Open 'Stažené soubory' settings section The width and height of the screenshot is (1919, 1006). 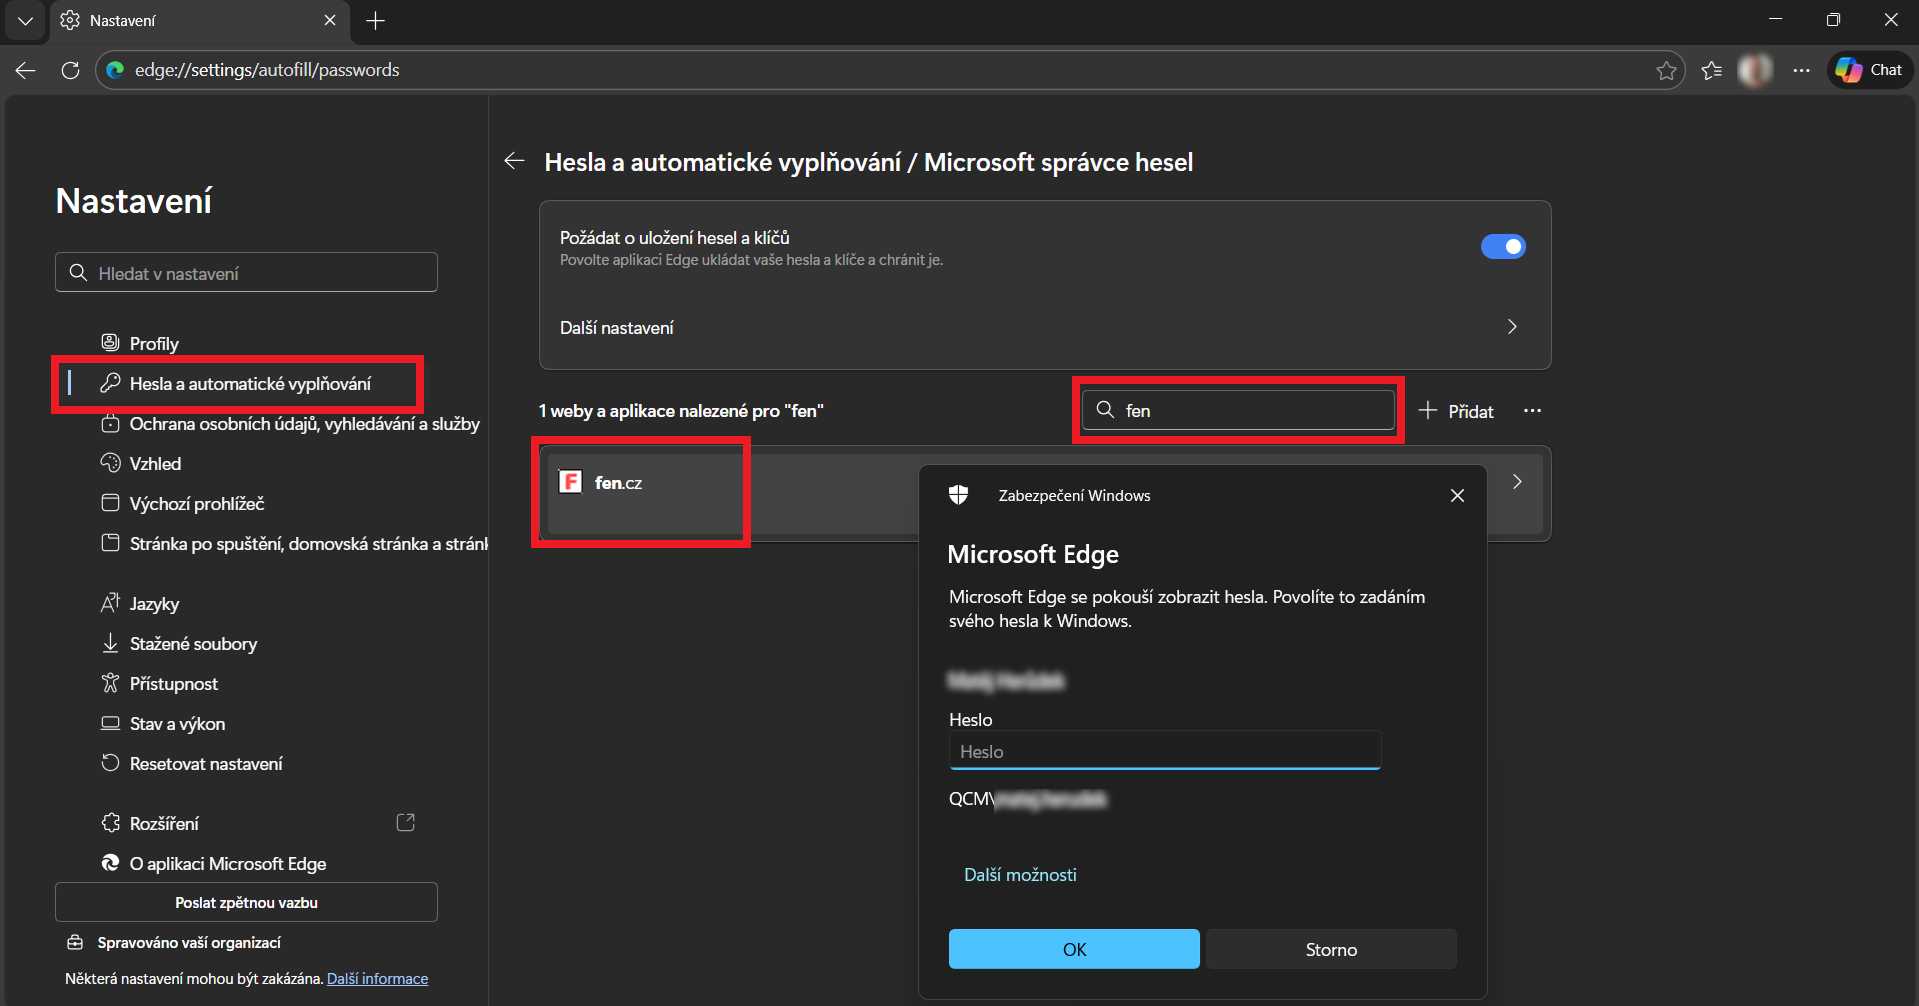pyautogui.click(x=193, y=644)
